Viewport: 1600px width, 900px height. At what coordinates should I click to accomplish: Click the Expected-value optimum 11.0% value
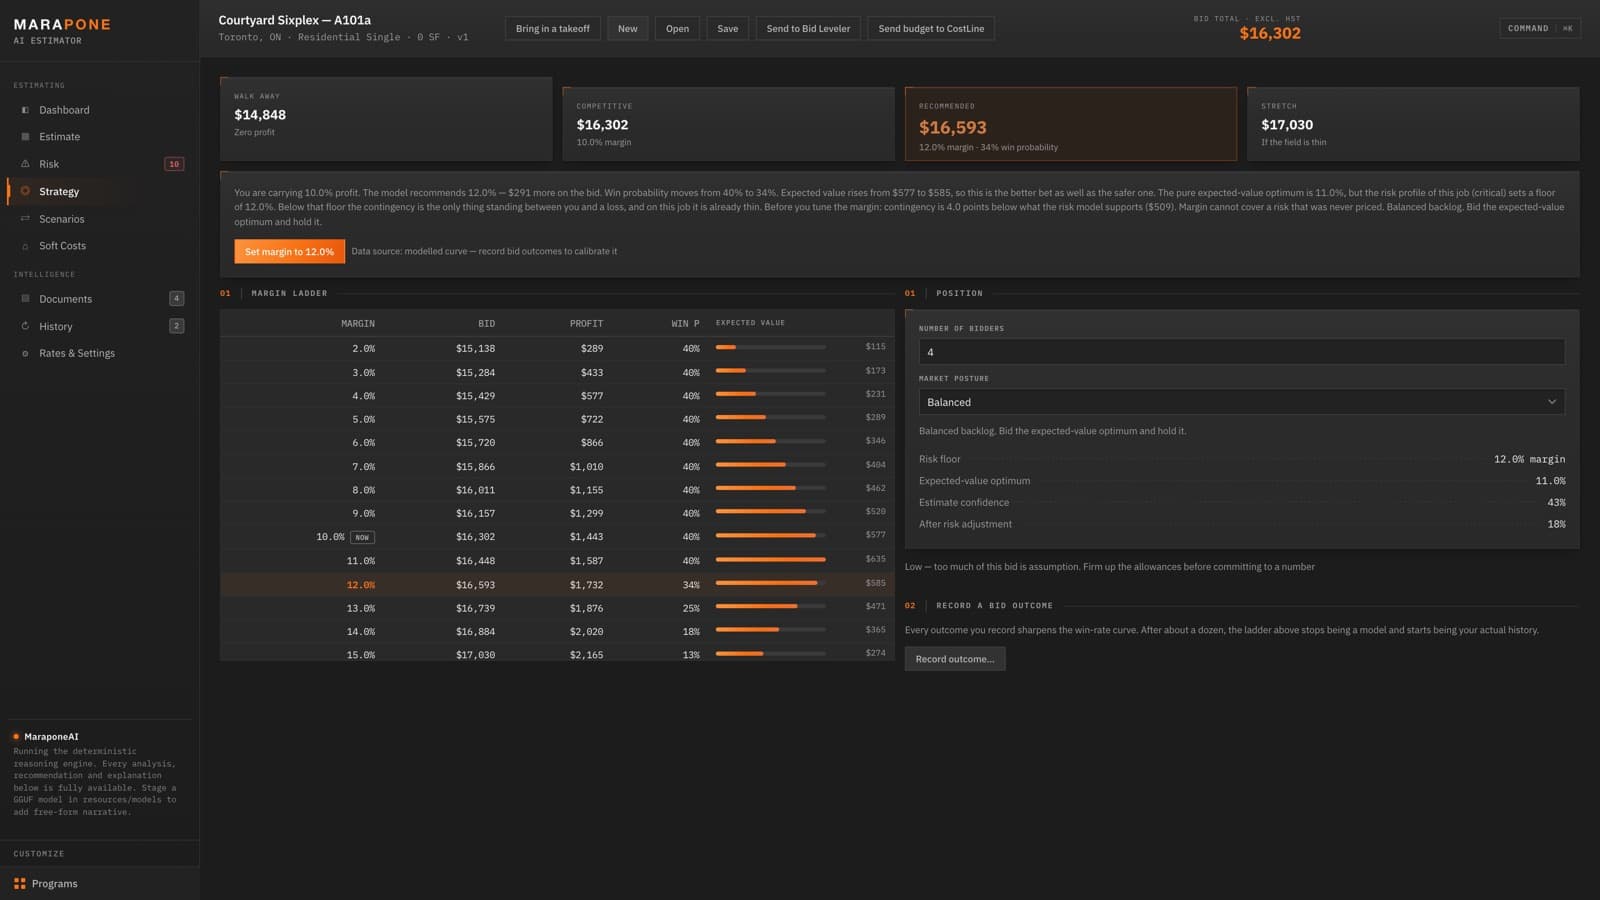click(x=1550, y=481)
